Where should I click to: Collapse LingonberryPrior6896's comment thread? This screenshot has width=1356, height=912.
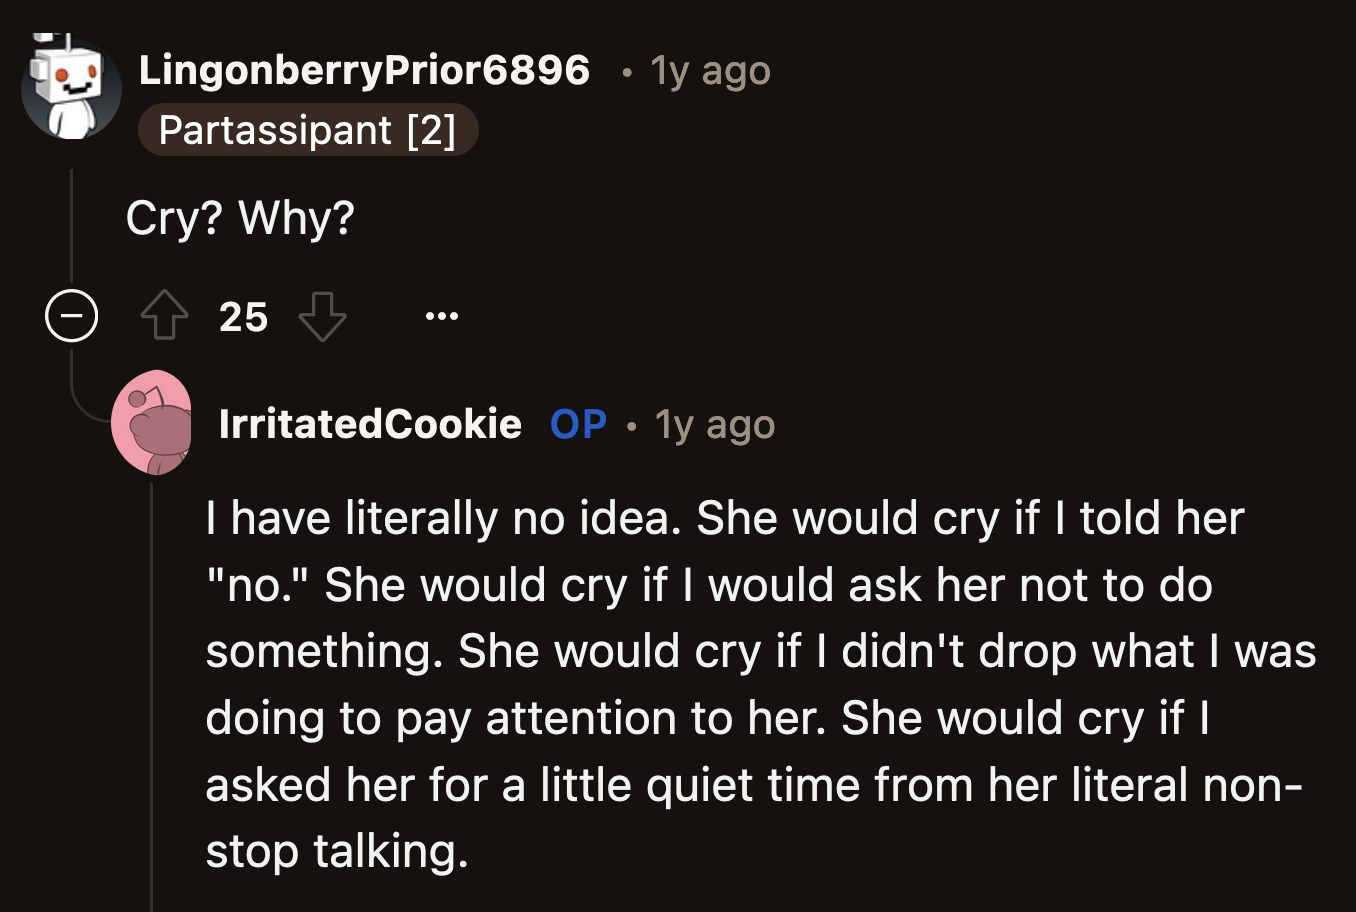click(71, 317)
